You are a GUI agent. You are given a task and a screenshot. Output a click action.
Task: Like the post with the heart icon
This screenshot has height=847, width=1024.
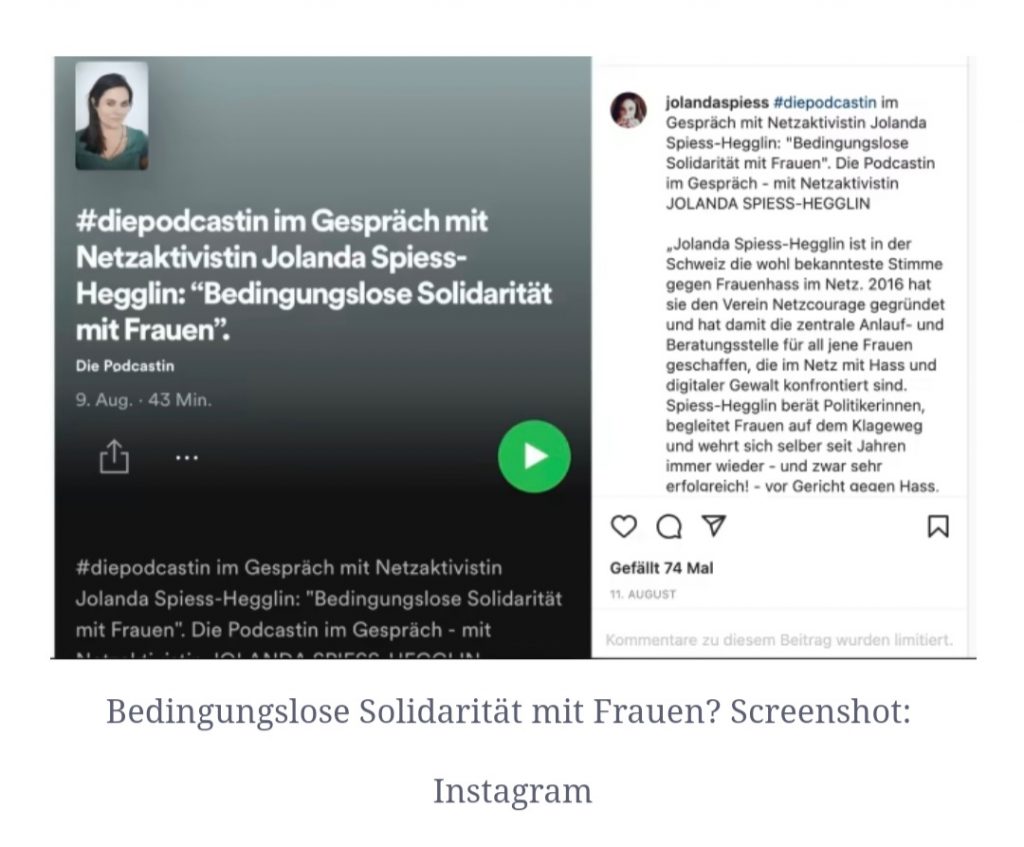pos(624,526)
